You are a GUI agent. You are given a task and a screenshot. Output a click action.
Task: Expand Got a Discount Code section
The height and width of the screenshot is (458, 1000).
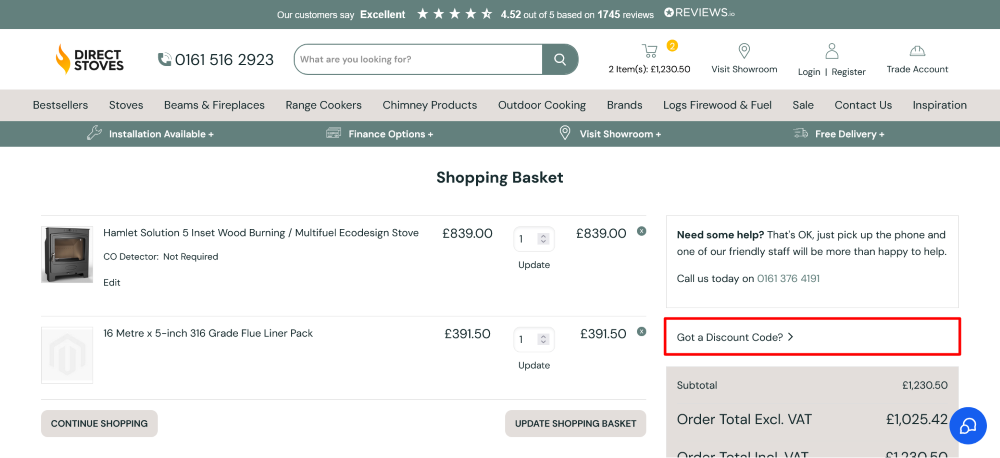(x=812, y=337)
